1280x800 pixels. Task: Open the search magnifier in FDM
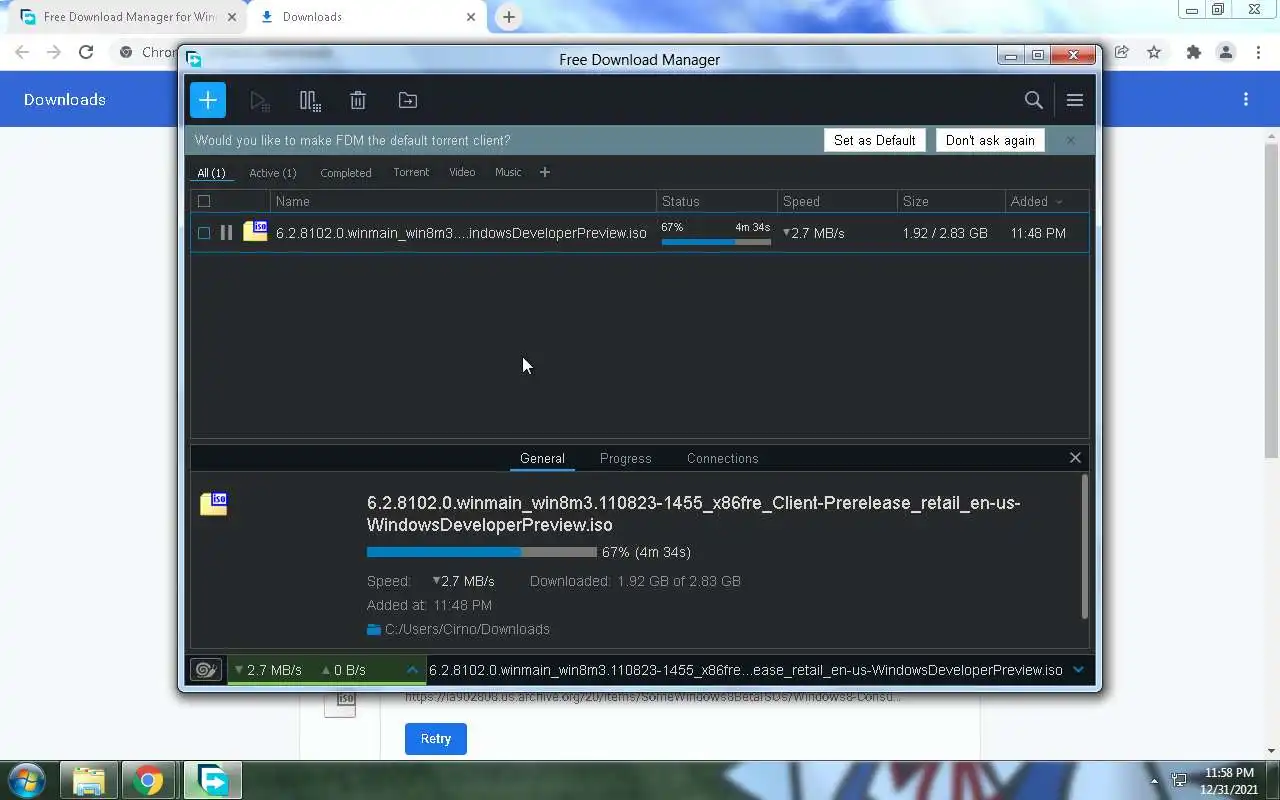[x=1034, y=100]
